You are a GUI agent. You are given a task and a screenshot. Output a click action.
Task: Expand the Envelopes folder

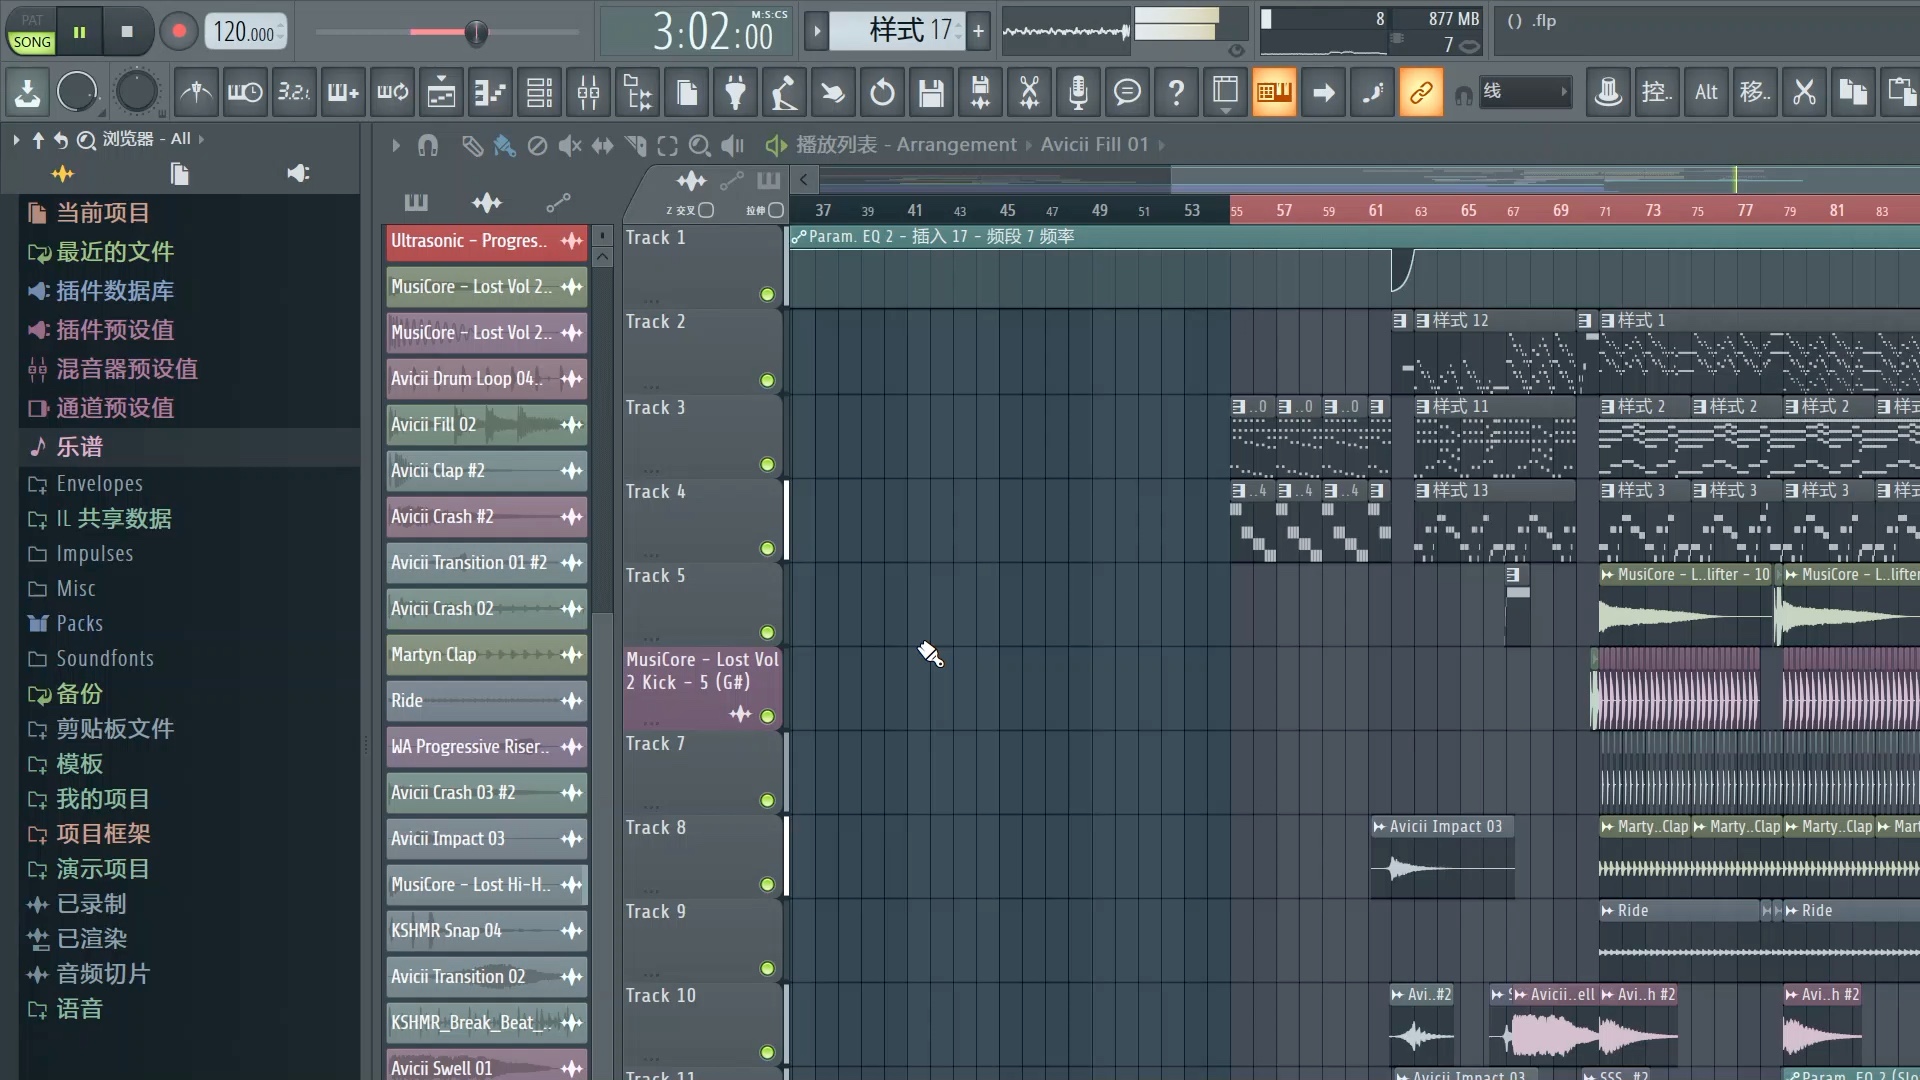(x=99, y=484)
